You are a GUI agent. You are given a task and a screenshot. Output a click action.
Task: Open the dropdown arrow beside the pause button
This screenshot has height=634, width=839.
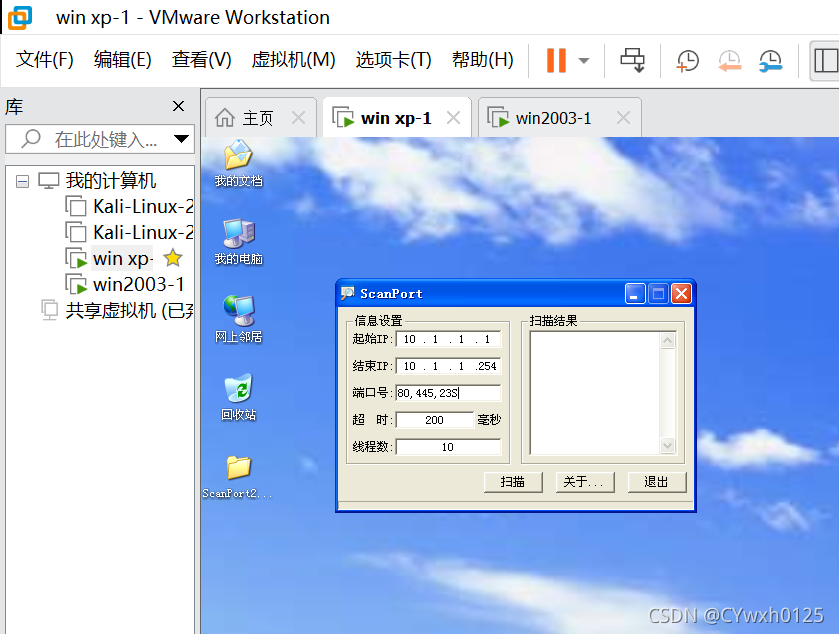pos(584,60)
